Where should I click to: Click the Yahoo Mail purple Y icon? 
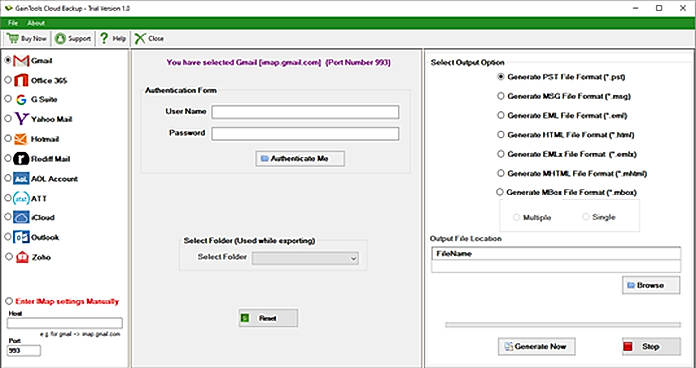(21, 119)
